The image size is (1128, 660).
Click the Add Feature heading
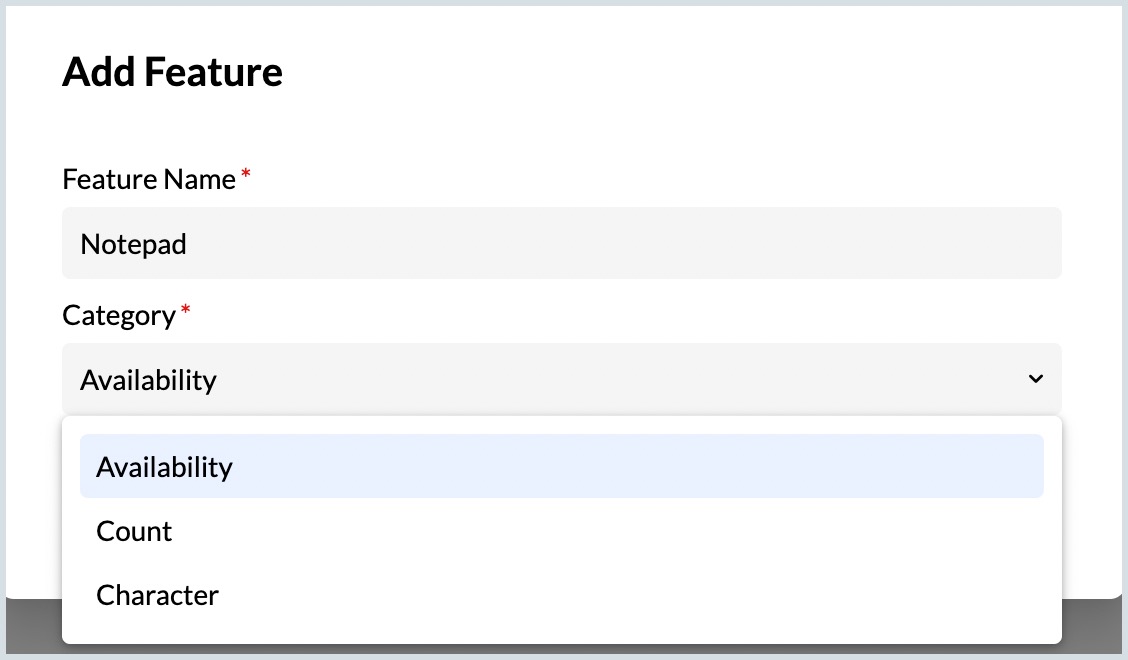pos(172,72)
